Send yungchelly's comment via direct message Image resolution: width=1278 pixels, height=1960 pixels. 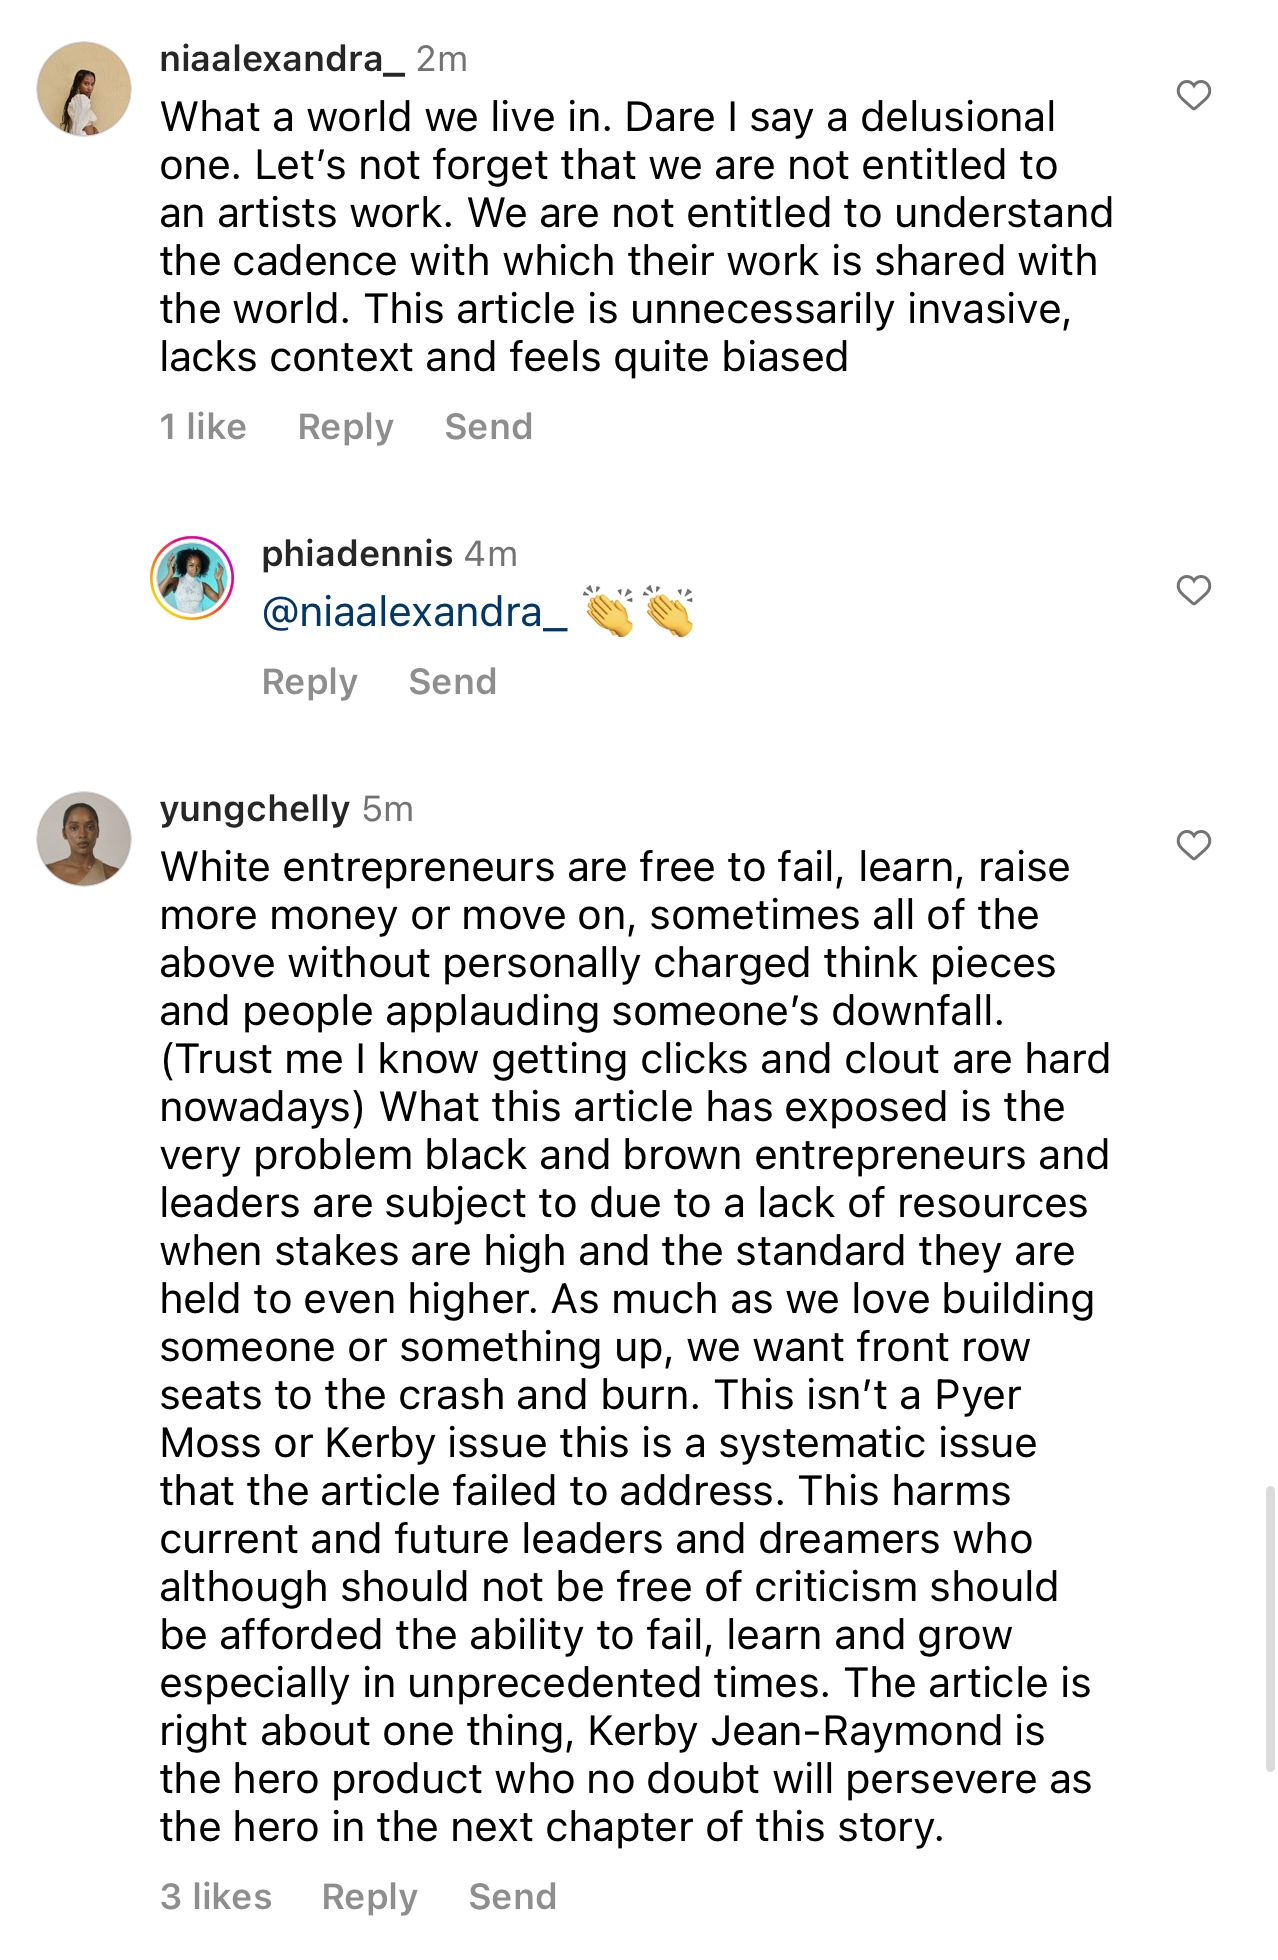512,1897
